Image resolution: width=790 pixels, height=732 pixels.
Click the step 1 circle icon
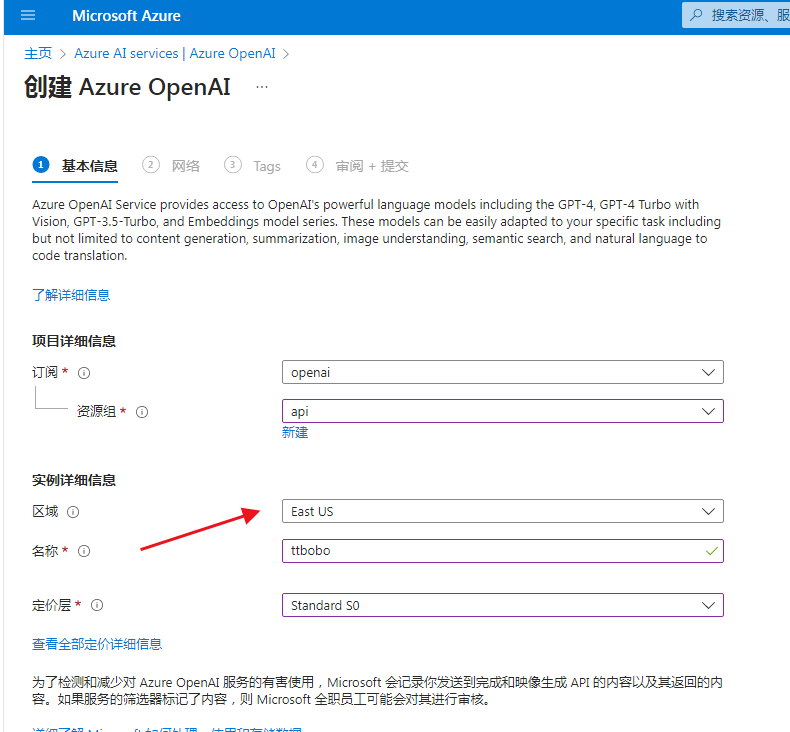pyautogui.click(x=41, y=165)
